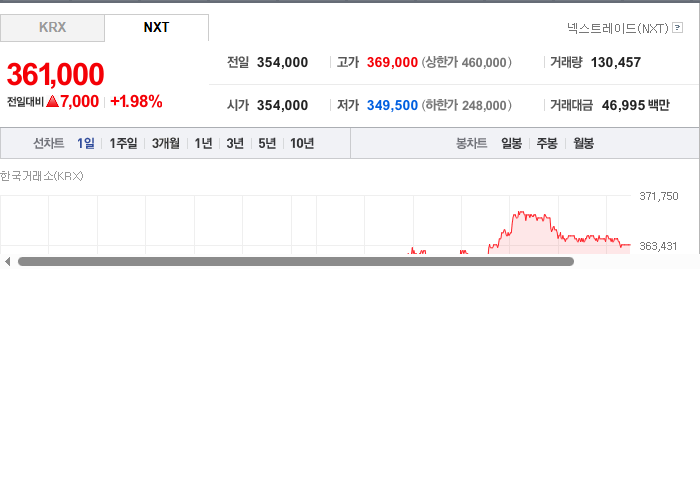700x490 pixels.
Task: Switch to the KRX tab
Action: tap(52, 28)
